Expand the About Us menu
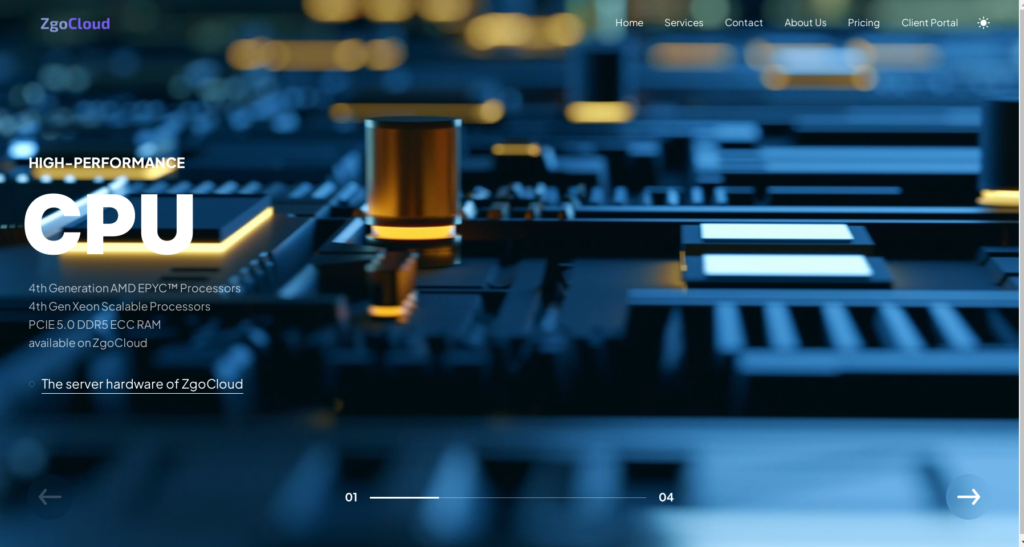 805,23
